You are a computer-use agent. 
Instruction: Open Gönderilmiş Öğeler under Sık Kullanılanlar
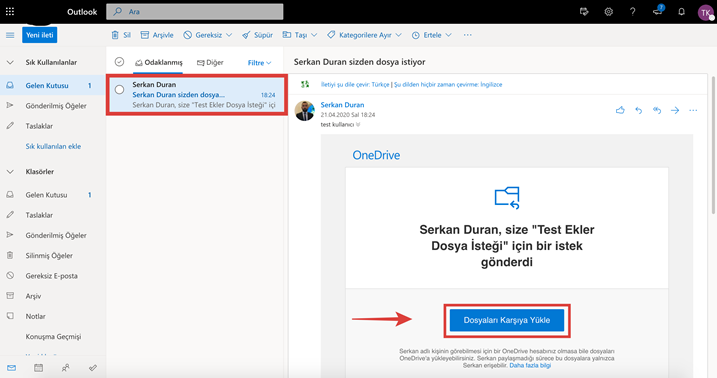53,106
